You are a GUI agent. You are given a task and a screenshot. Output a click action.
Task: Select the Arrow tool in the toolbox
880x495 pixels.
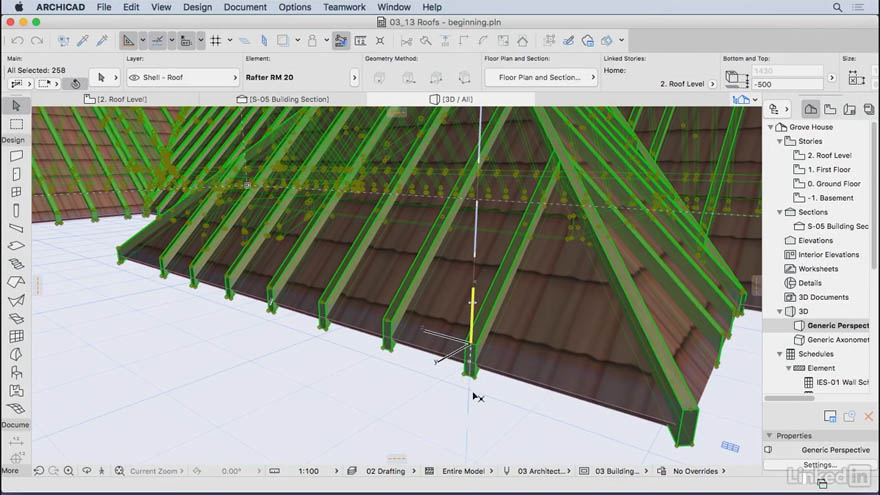pyautogui.click(x=16, y=106)
